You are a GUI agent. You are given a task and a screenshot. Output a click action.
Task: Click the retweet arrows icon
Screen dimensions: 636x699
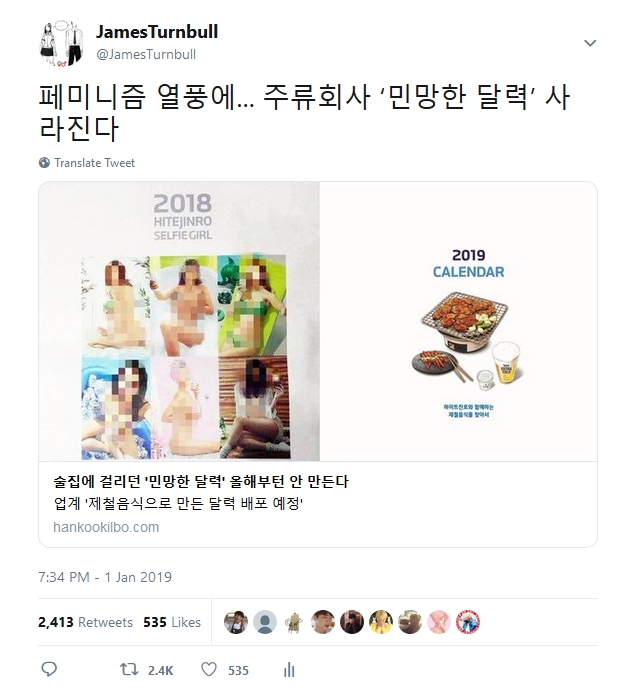pyautogui.click(x=129, y=670)
